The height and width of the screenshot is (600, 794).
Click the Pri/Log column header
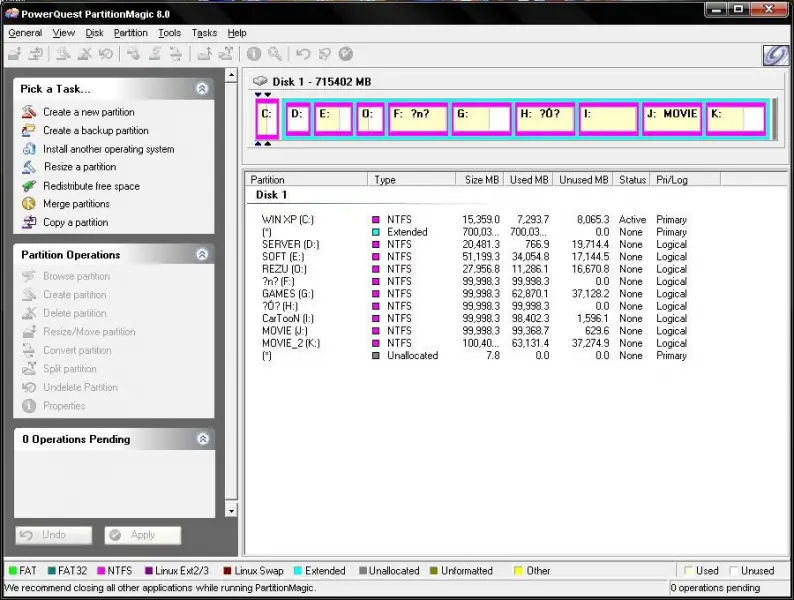[685, 180]
